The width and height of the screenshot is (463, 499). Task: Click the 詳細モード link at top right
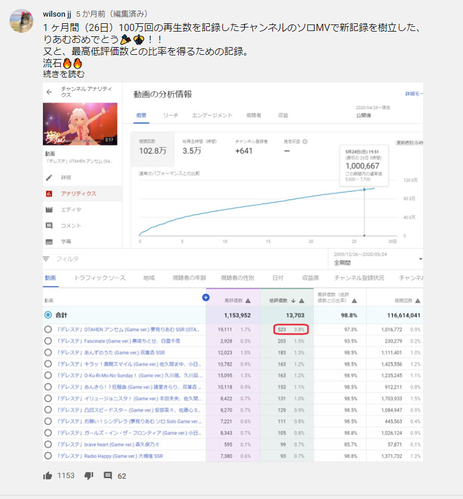(414, 94)
